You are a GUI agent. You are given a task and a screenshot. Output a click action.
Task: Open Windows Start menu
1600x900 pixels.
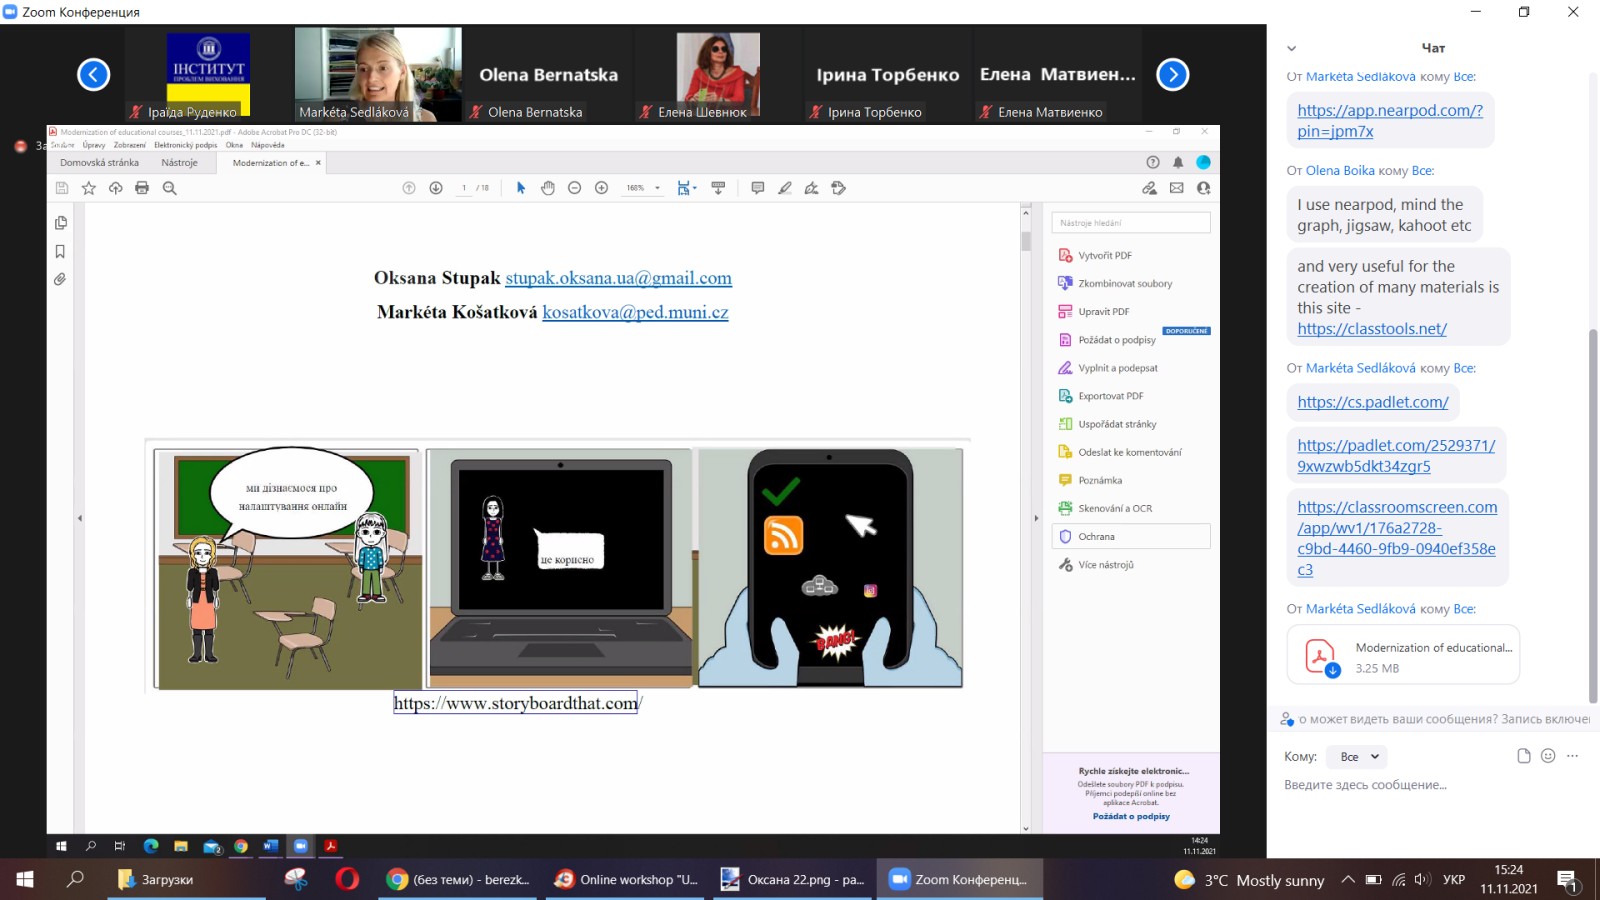25,880
